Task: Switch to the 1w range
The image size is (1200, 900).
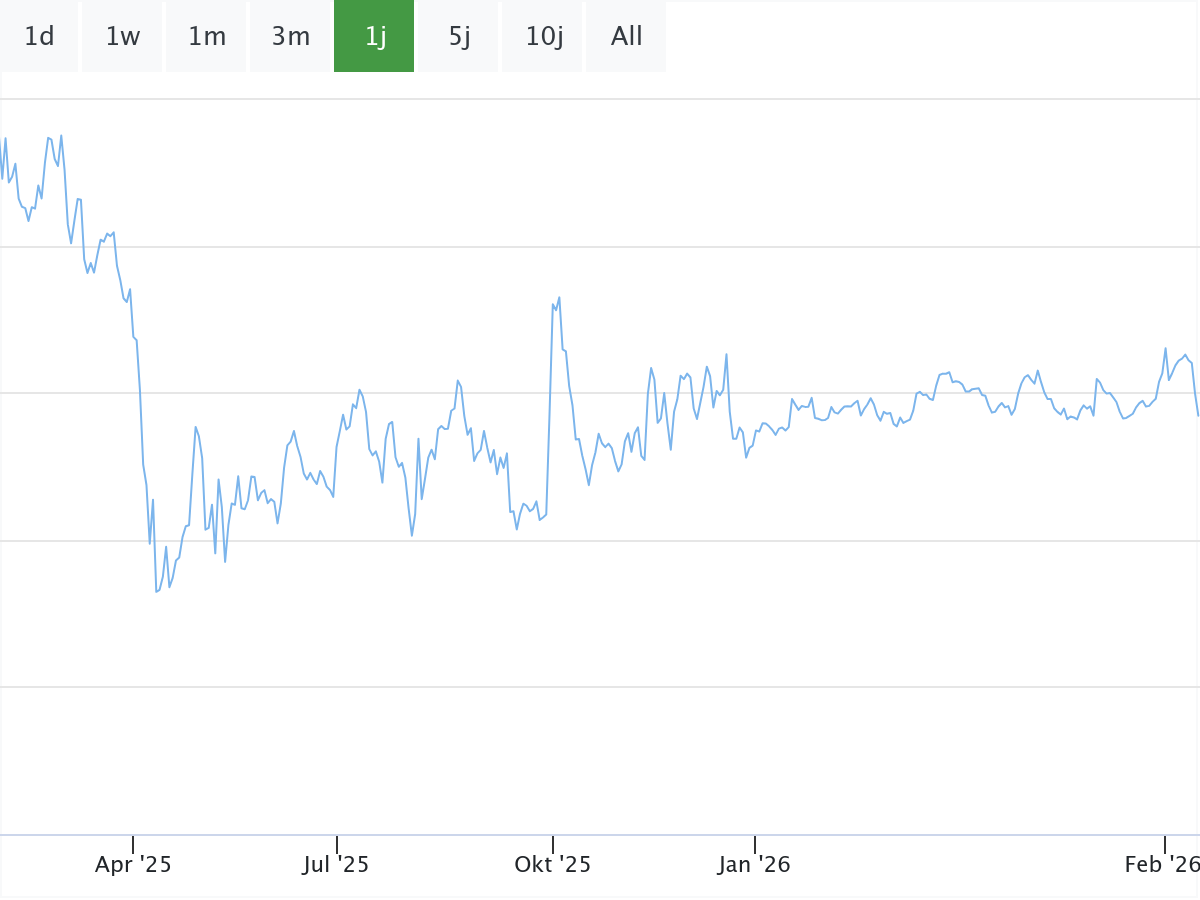Action: [122, 37]
